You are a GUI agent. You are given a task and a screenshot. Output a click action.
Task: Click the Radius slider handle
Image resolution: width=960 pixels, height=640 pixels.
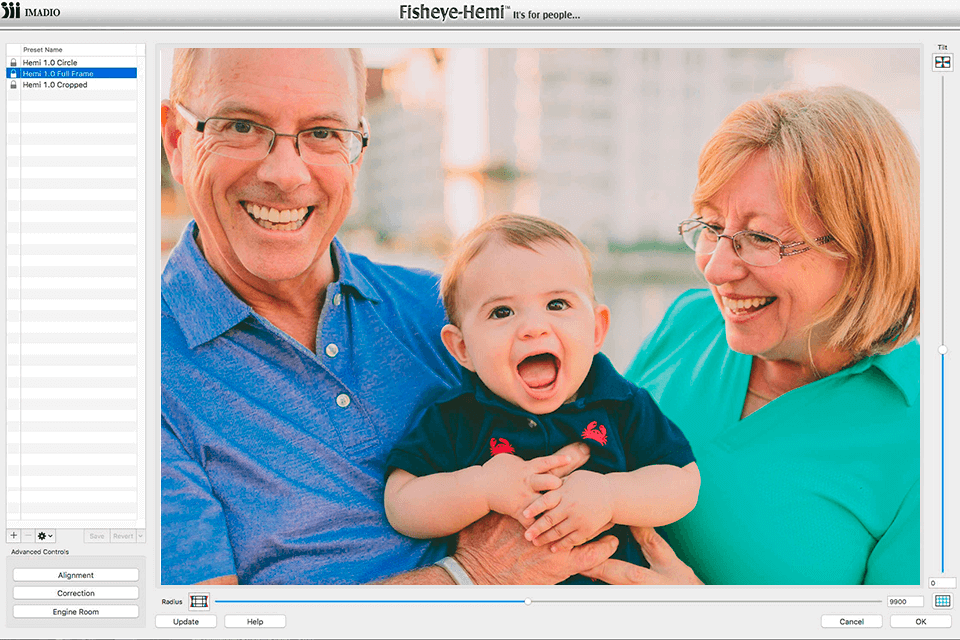pyautogui.click(x=528, y=601)
